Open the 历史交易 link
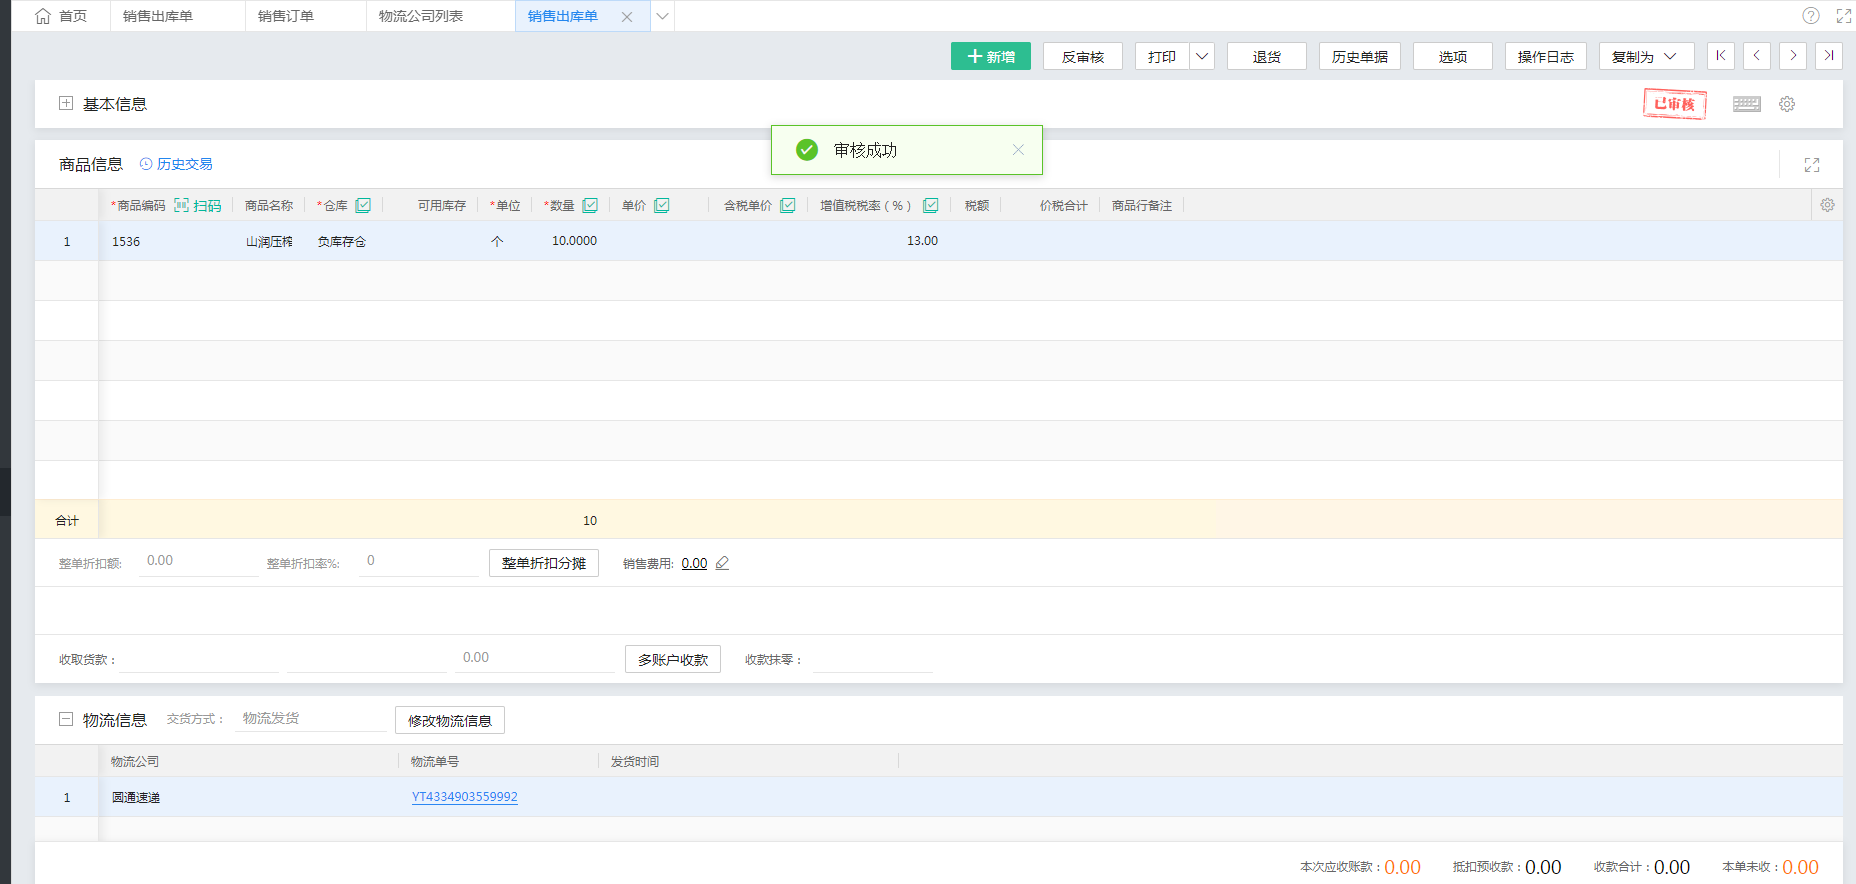 tap(176, 164)
